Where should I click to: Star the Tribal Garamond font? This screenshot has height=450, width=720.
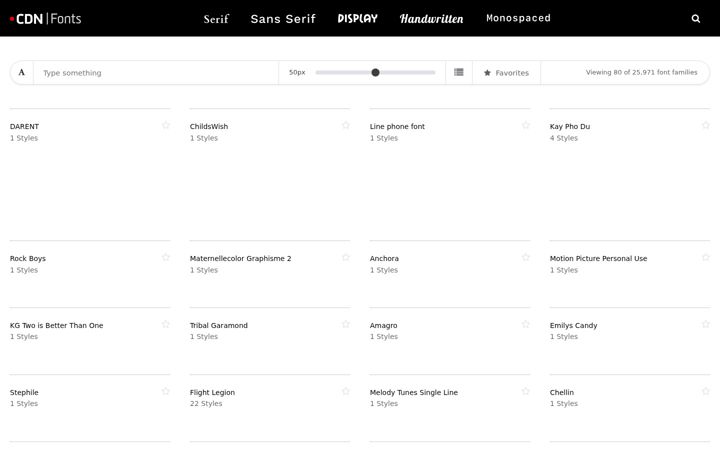(346, 325)
